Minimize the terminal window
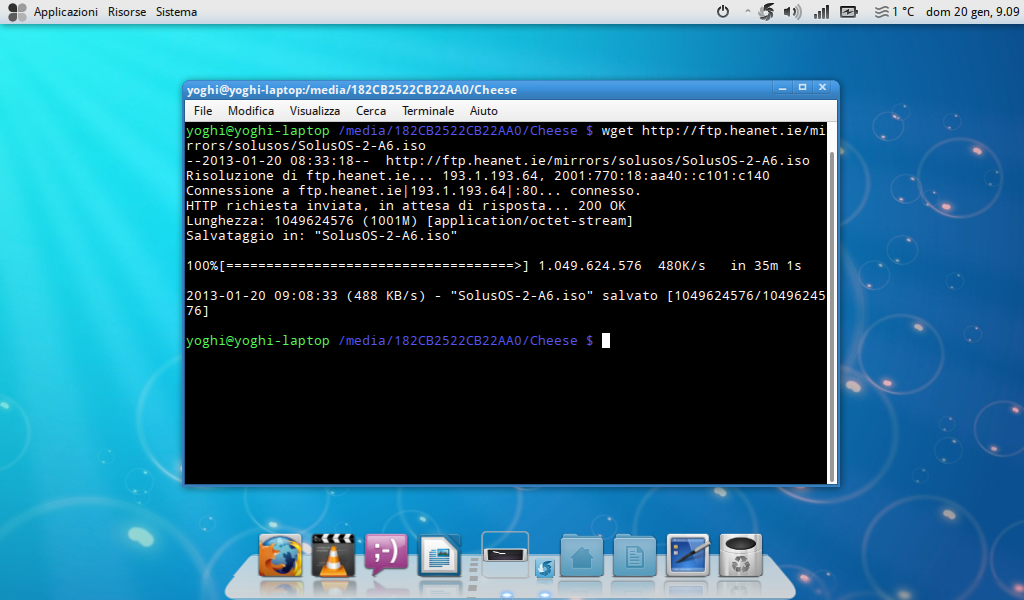The width and height of the screenshot is (1024, 600). pyautogui.click(x=782, y=87)
